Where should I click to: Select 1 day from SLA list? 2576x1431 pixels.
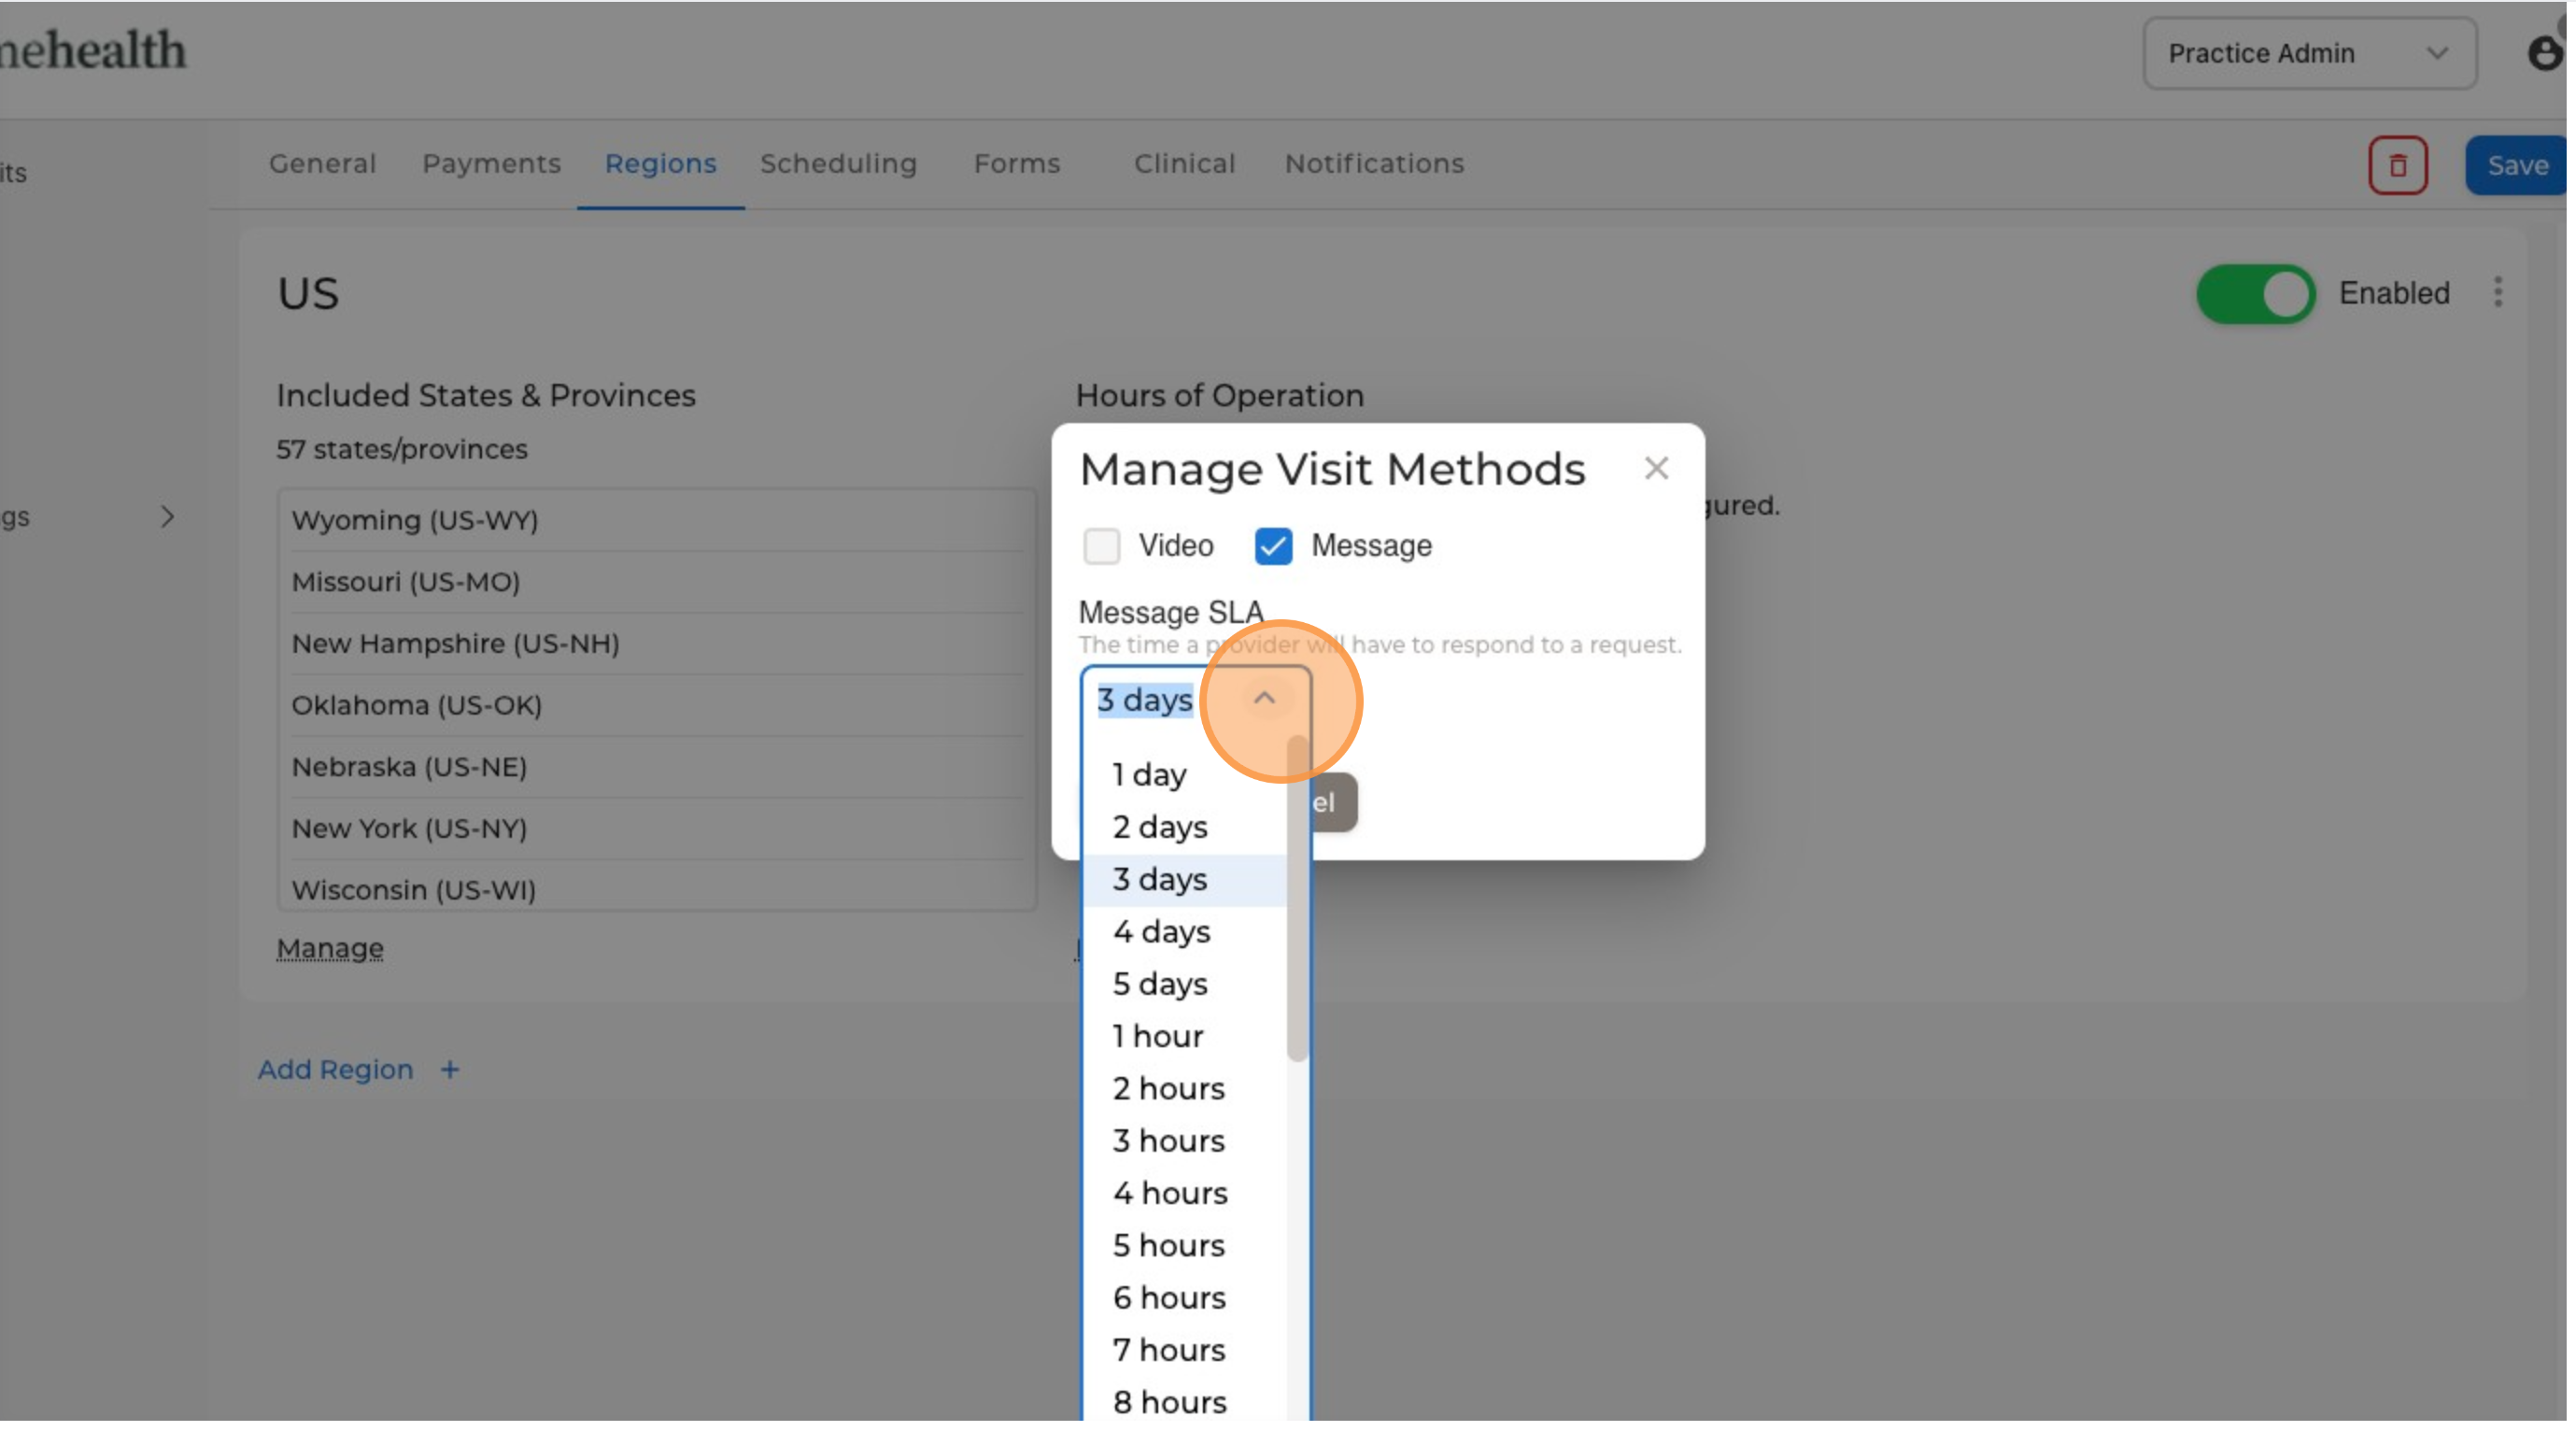(1187, 777)
